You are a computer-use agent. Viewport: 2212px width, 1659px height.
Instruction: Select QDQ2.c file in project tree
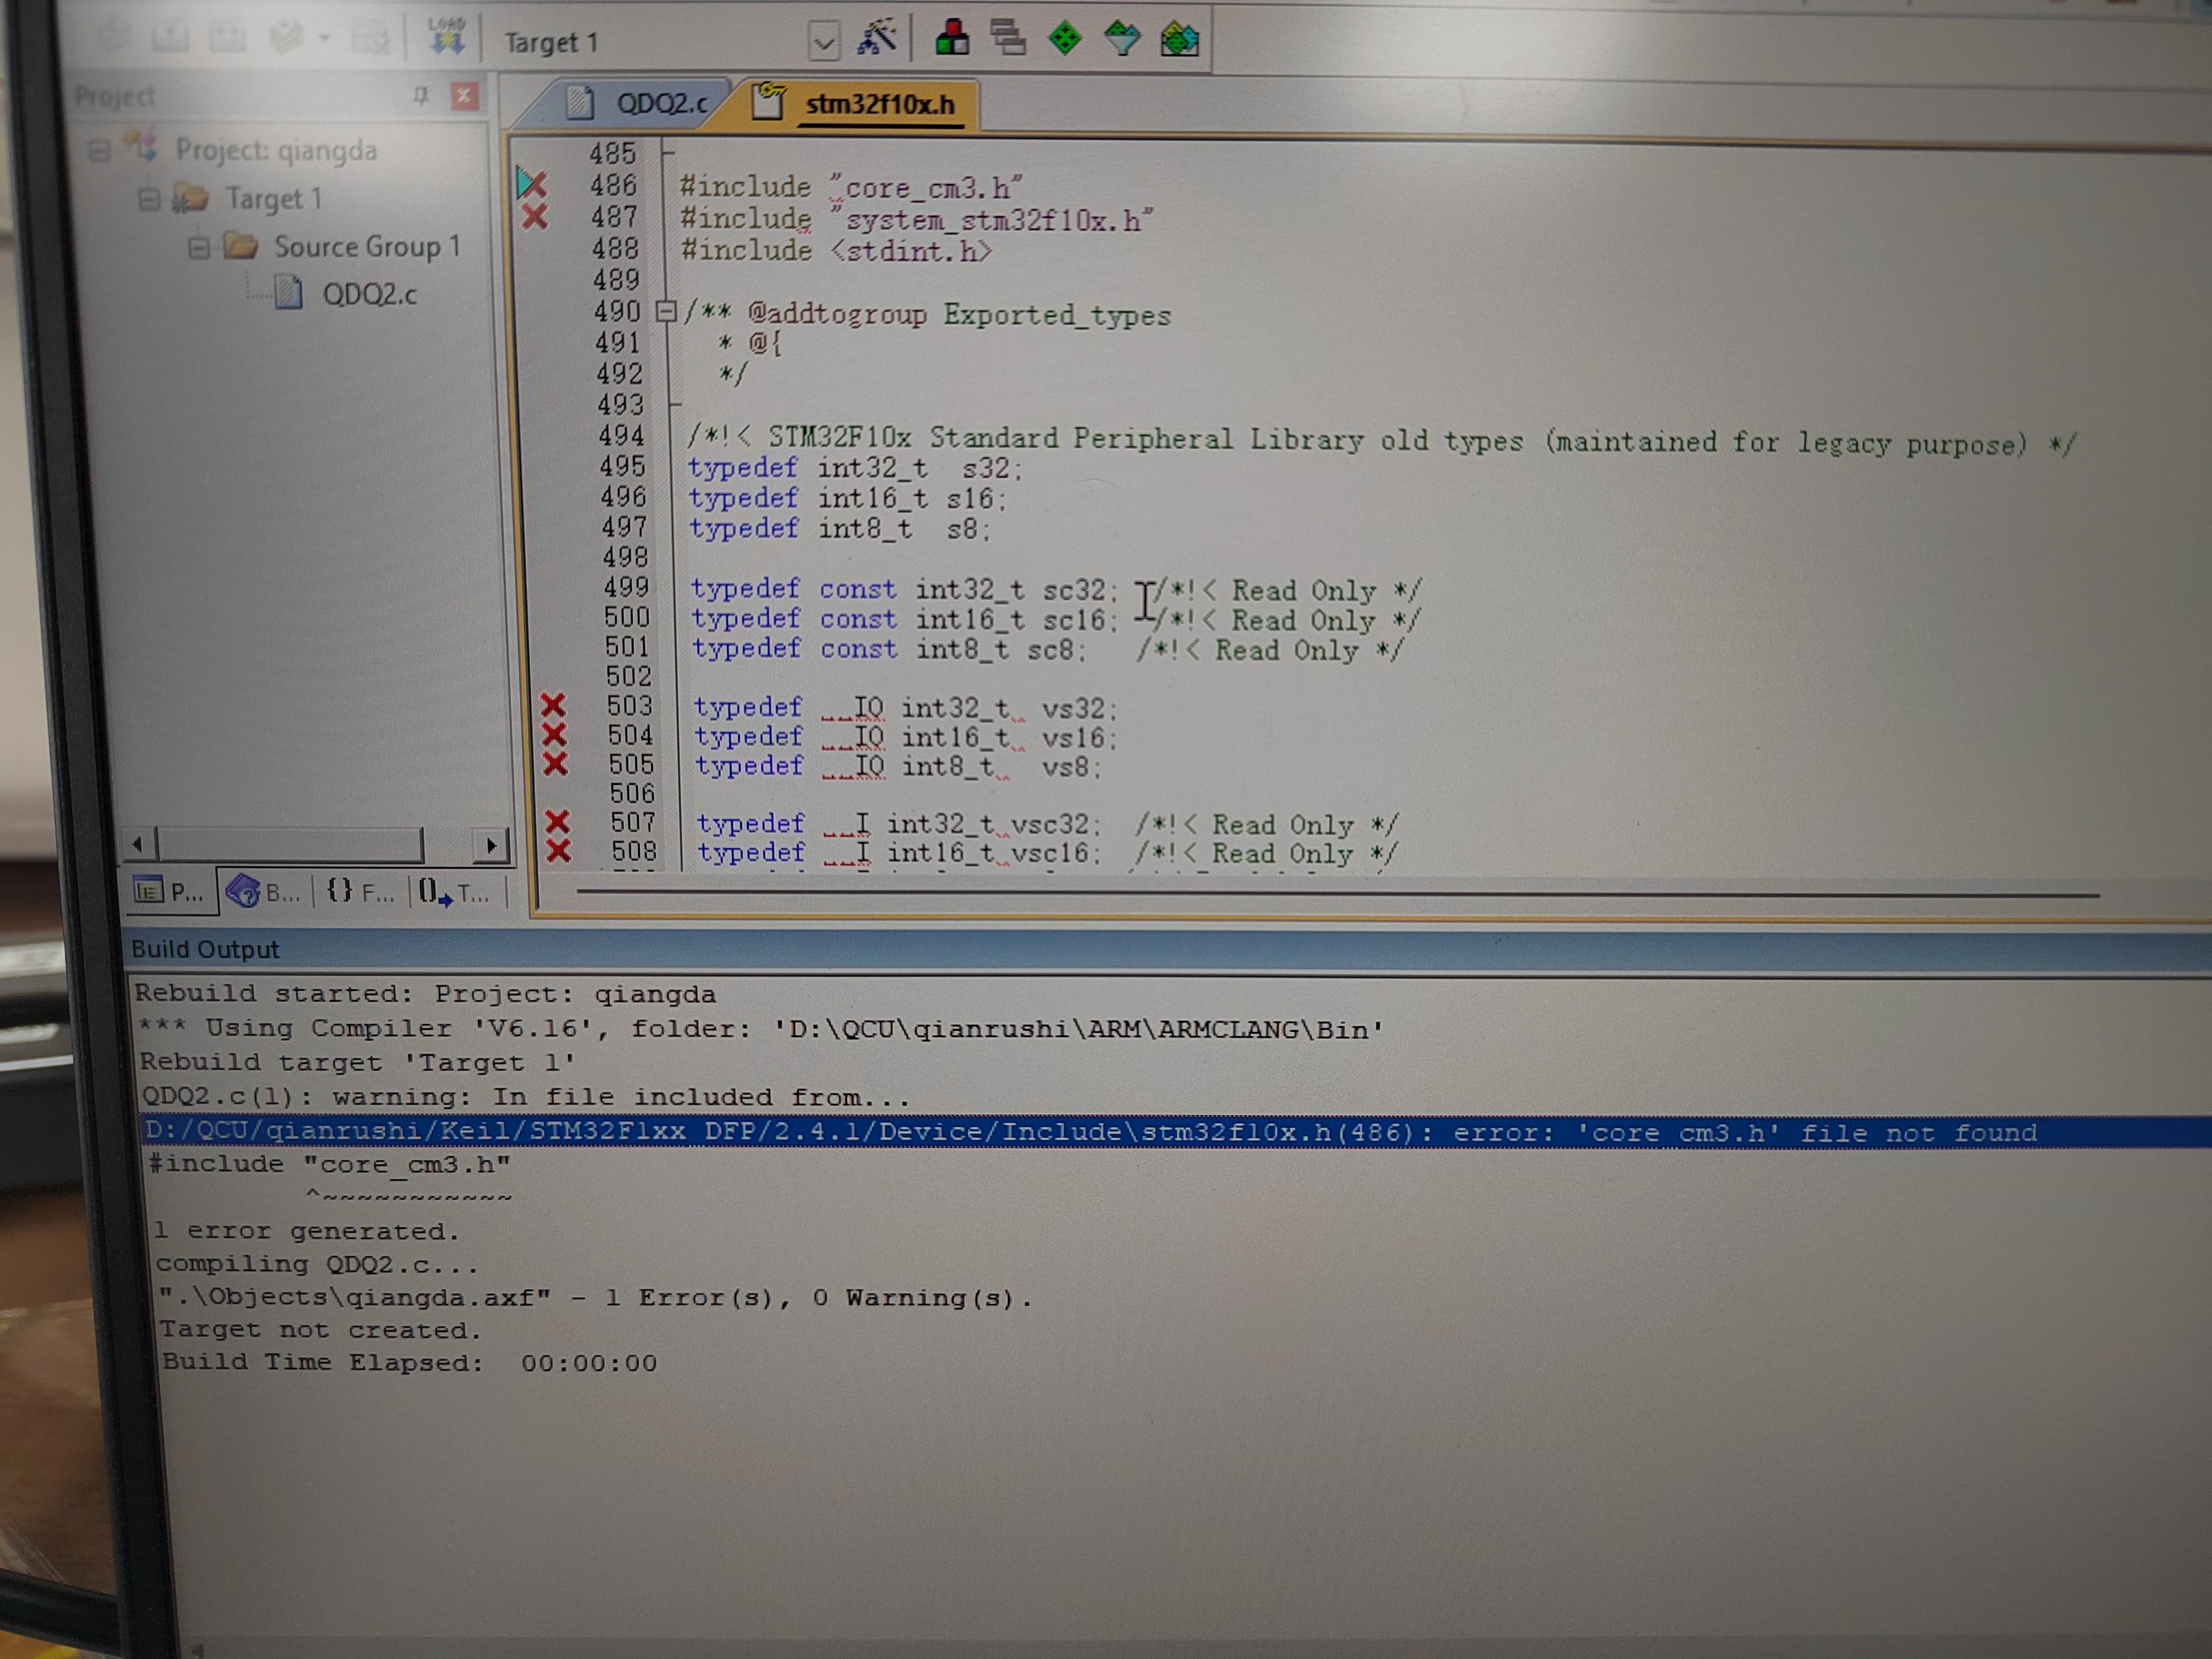pyautogui.click(x=368, y=294)
